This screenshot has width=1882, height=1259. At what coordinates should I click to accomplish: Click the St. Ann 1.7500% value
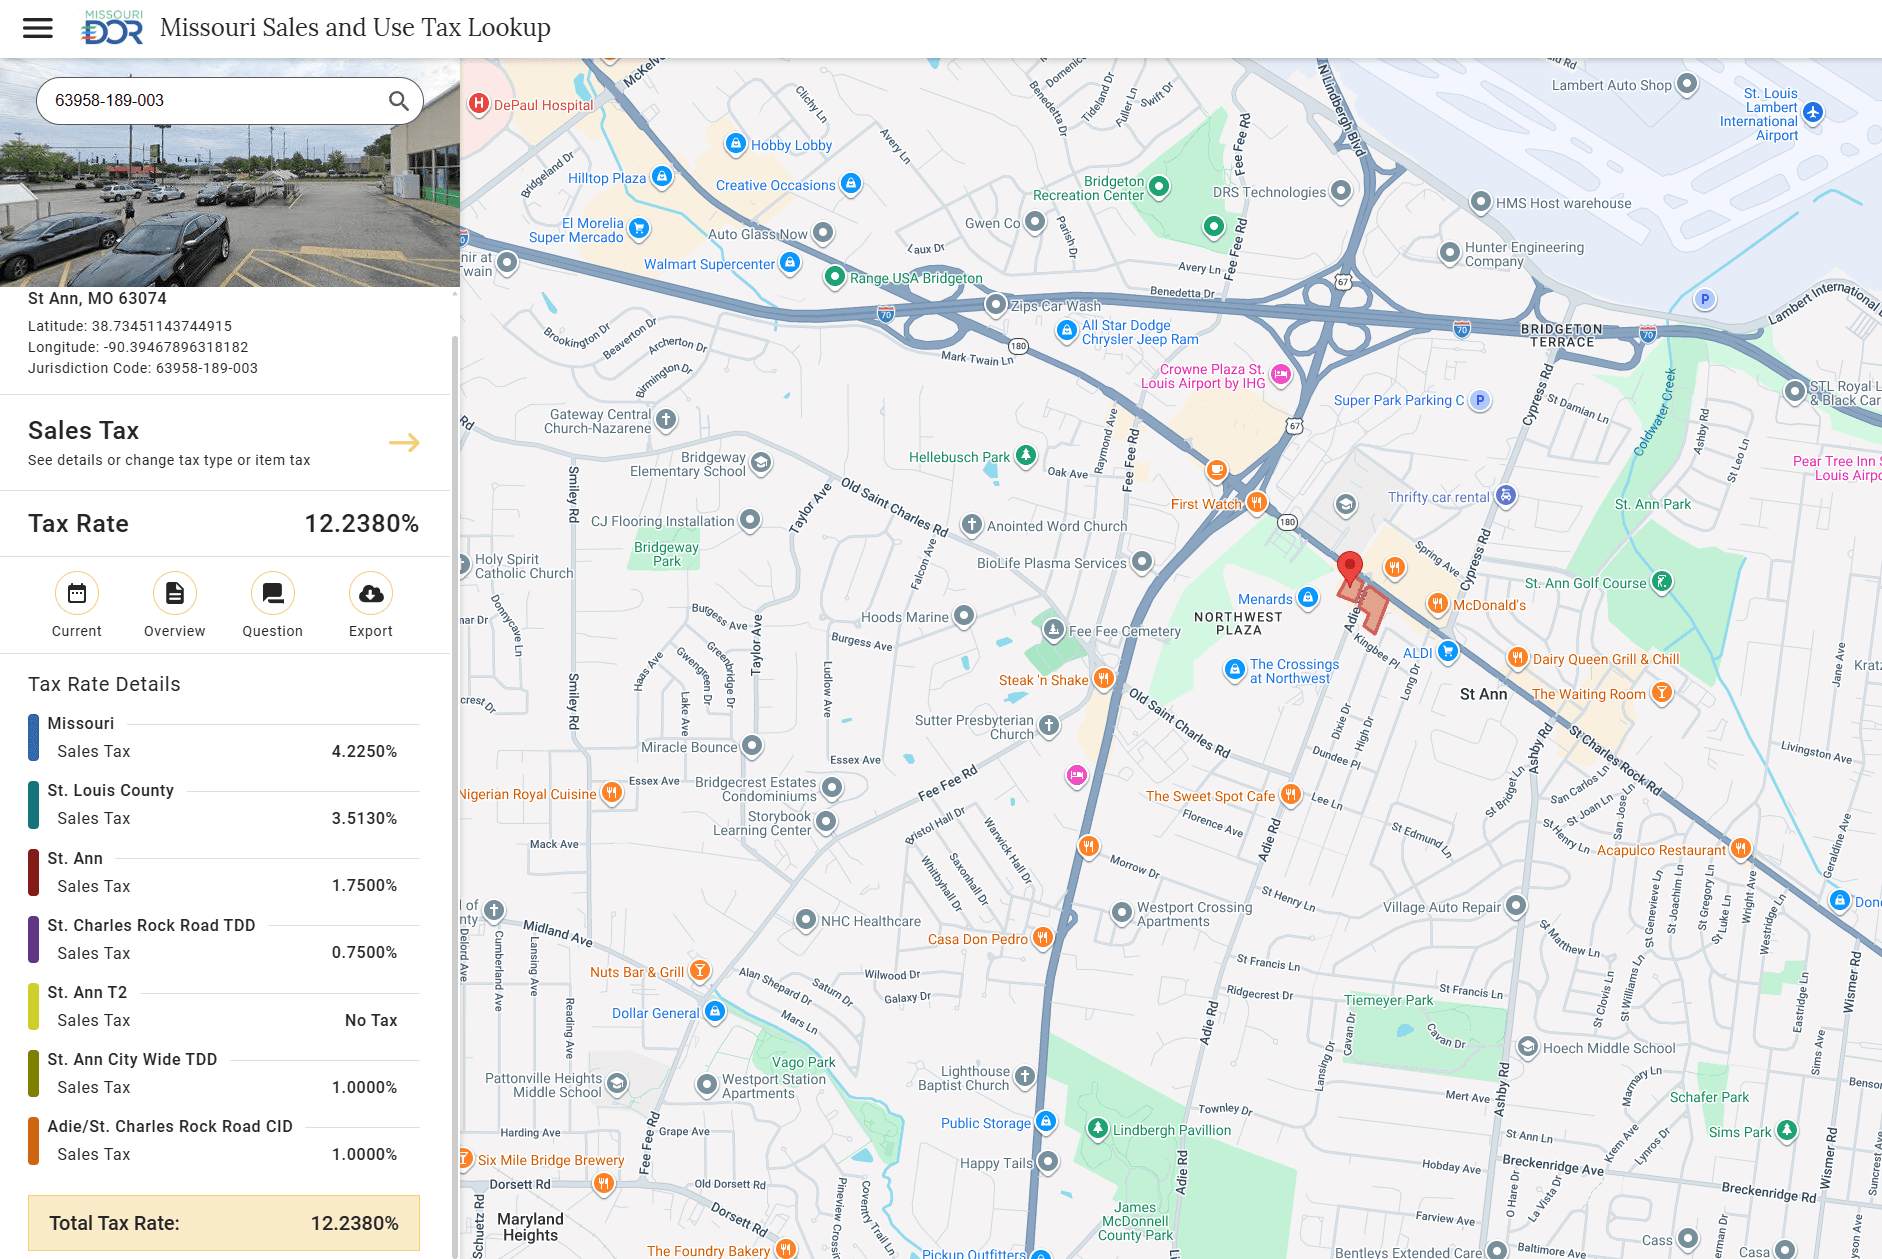coord(365,886)
